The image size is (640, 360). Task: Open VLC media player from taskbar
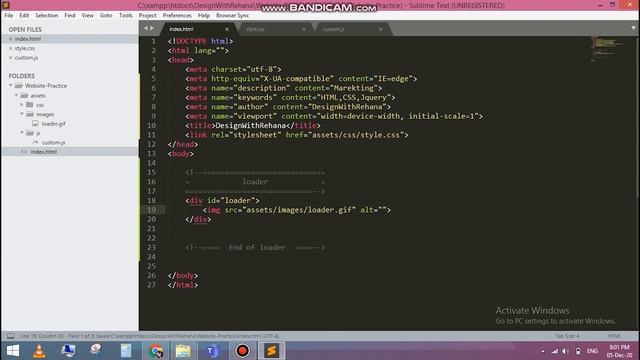point(39,351)
